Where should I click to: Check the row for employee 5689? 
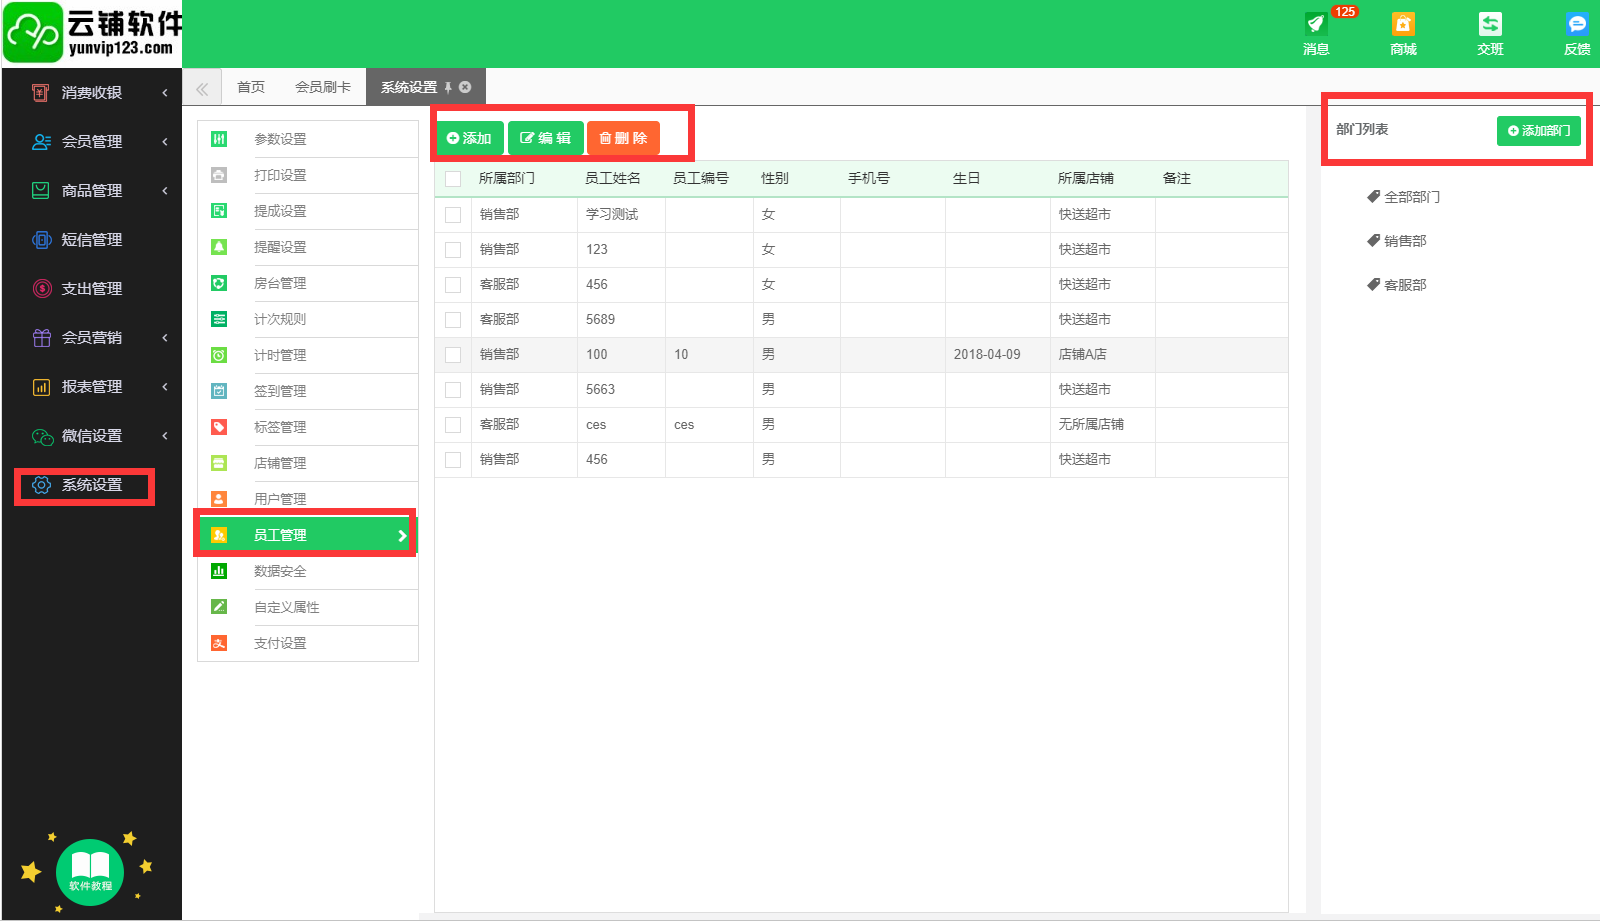tap(453, 320)
